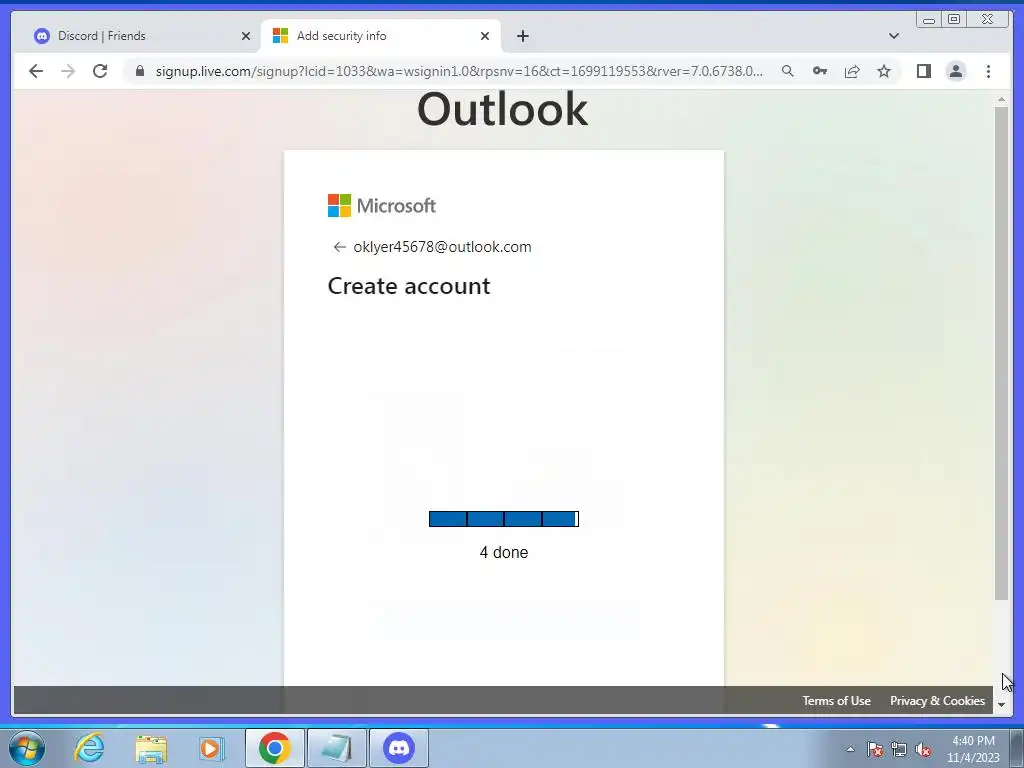Open the notepad app on the taskbar
Screen dimensions: 1024x768
[x=337, y=748]
